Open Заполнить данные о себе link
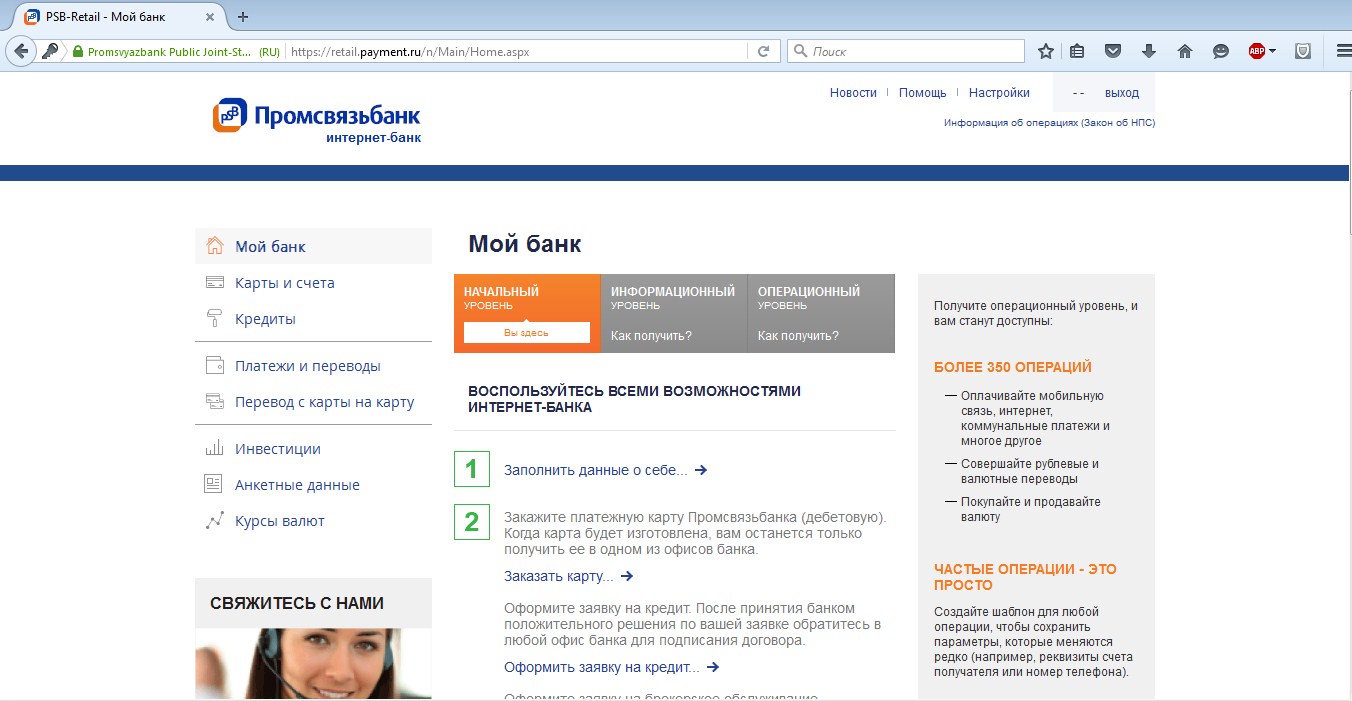 coord(605,470)
